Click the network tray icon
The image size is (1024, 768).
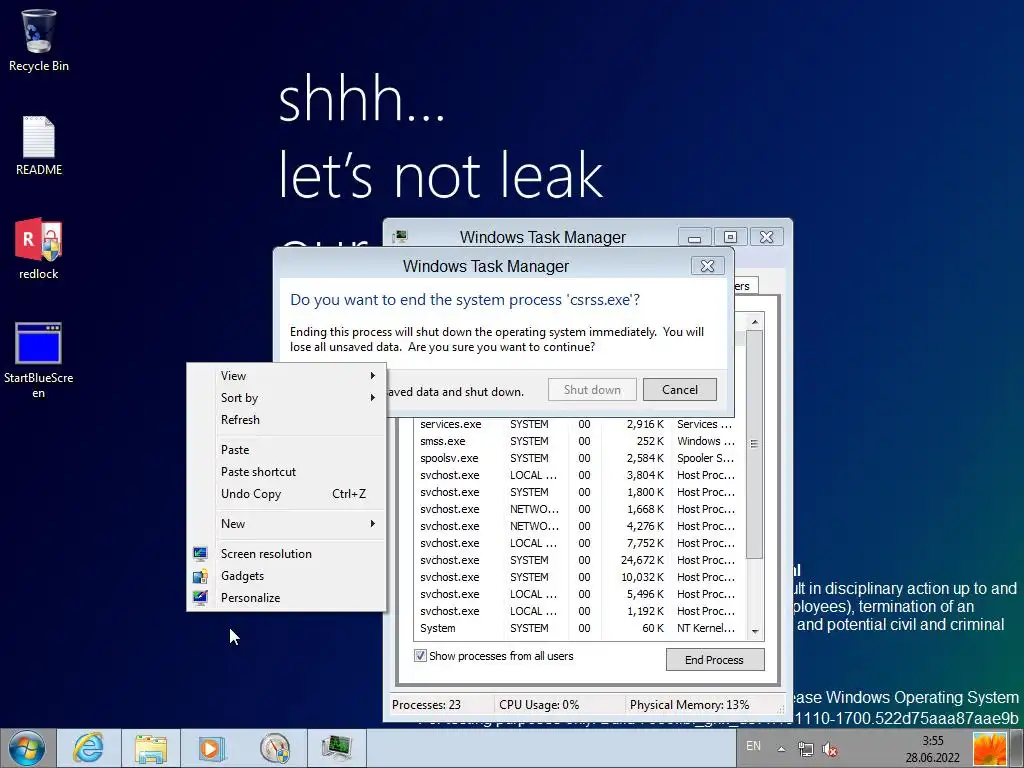point(806,749)
